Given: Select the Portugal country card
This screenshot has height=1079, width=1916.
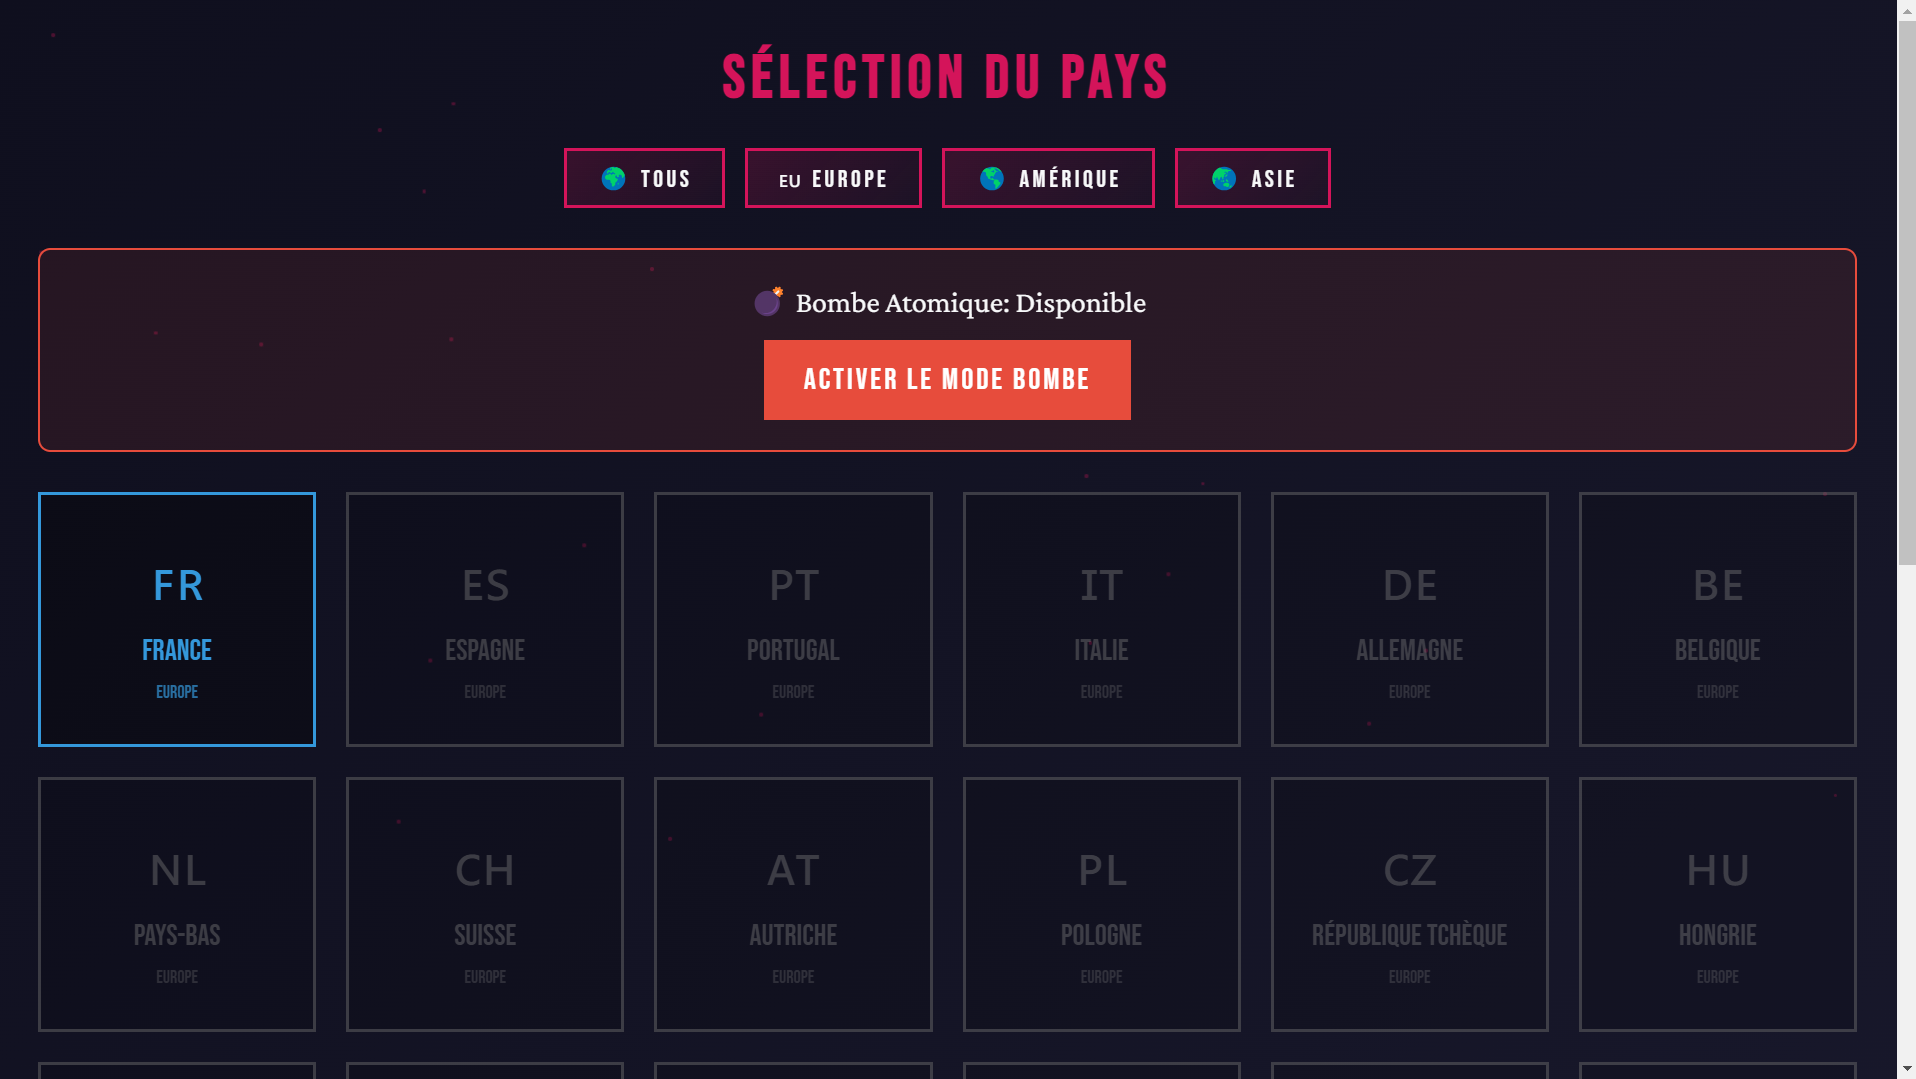Looking at the screenshot, I should coord(793,619).
